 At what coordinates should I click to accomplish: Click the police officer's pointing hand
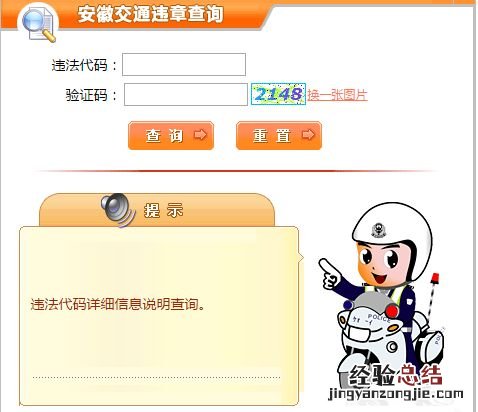point(328,275)
